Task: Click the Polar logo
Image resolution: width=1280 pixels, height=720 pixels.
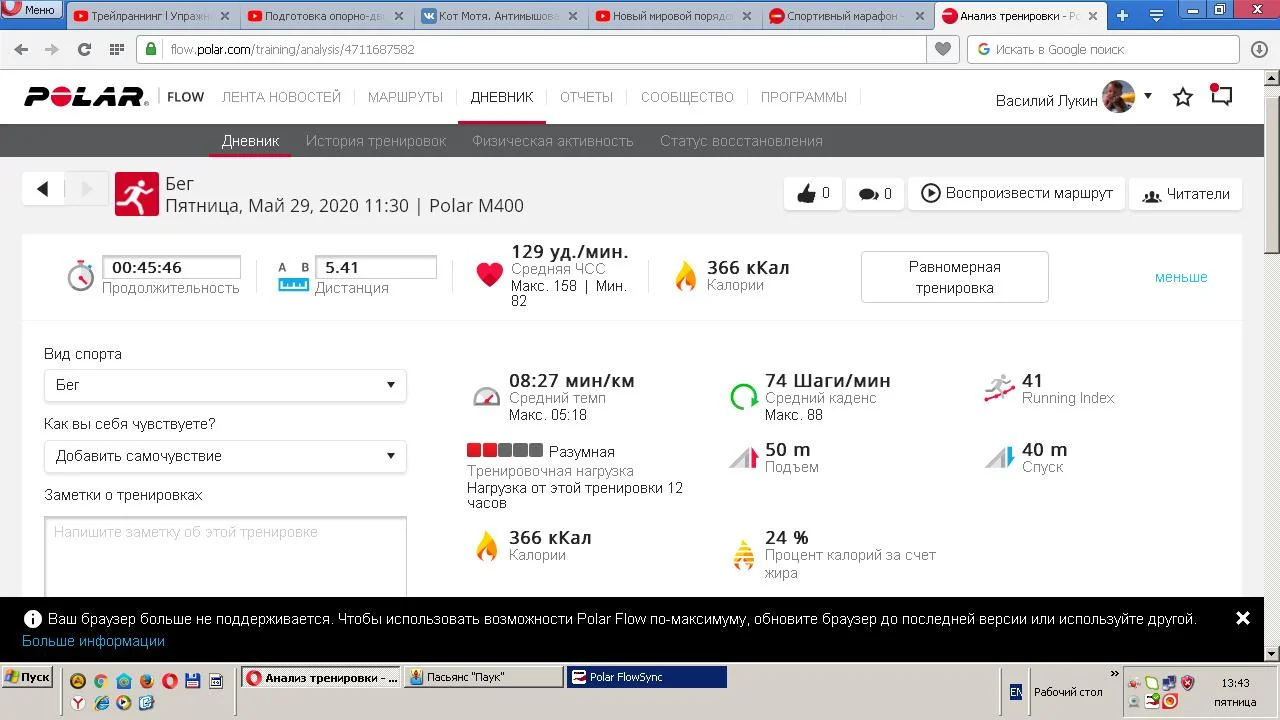Action: (x=86, y=97)
